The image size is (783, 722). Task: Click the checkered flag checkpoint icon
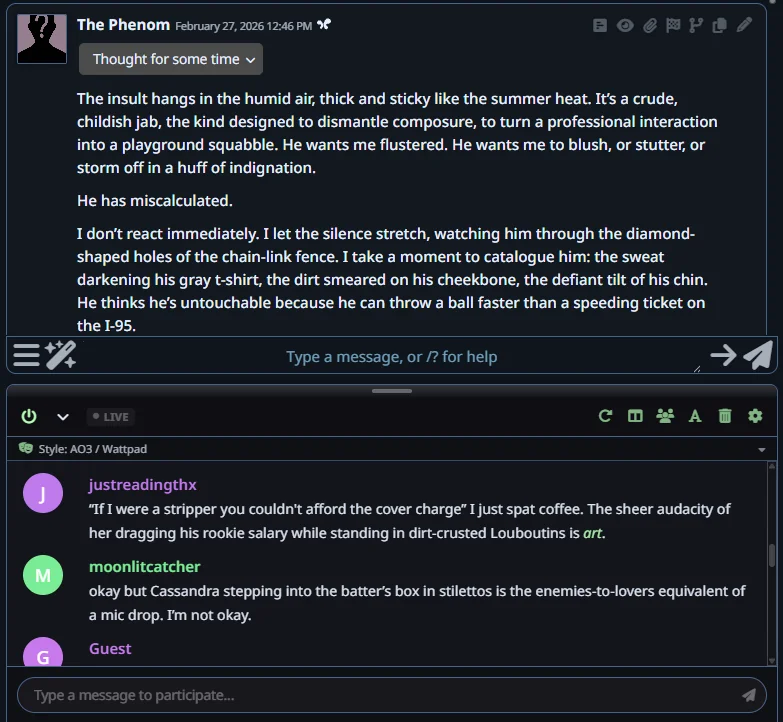(673, 26)
